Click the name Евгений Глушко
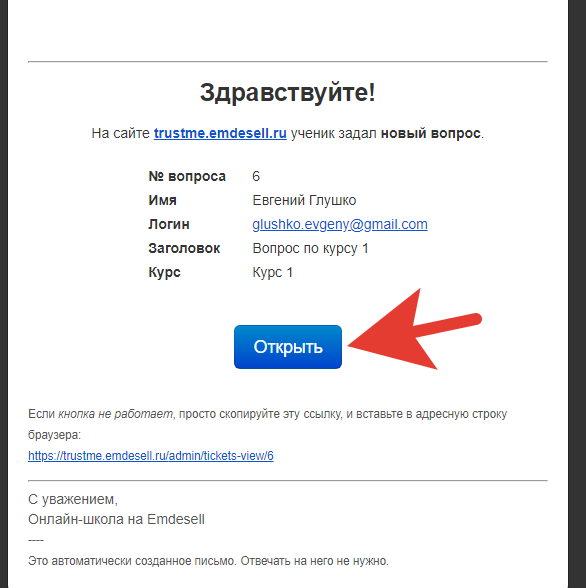 [304, 200]
